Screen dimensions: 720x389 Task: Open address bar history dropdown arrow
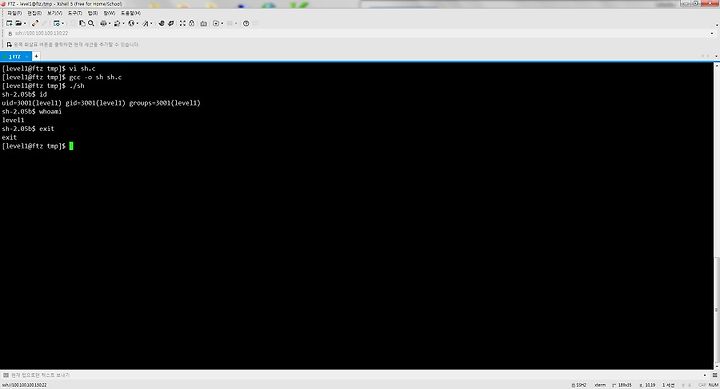(712, 34)
